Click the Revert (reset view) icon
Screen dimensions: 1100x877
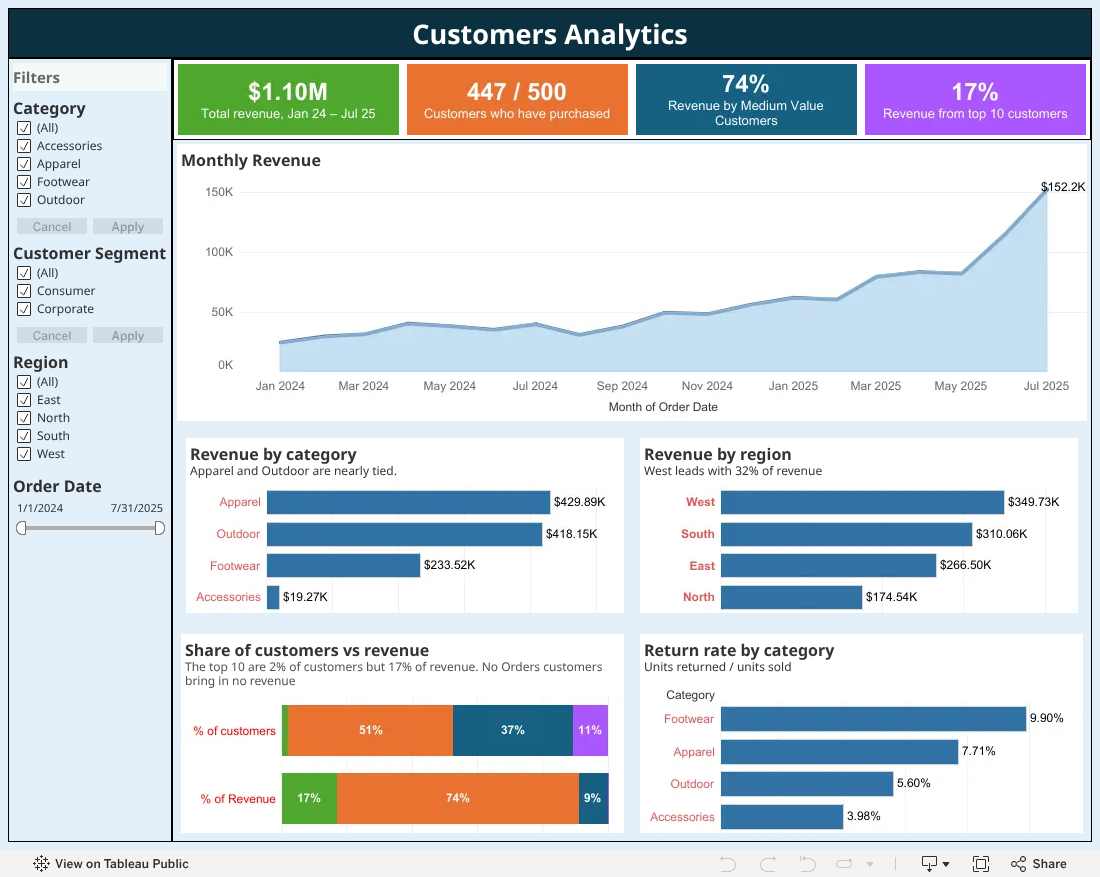807,864
